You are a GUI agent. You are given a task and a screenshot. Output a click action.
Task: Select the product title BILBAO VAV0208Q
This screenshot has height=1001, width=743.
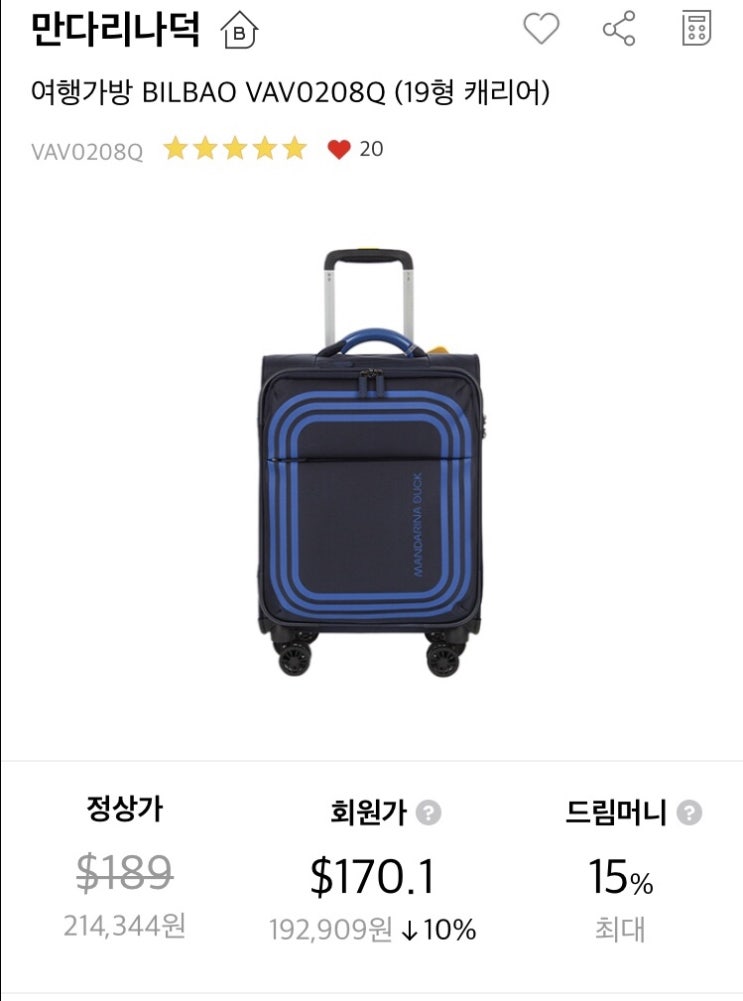tap(290, 93)
